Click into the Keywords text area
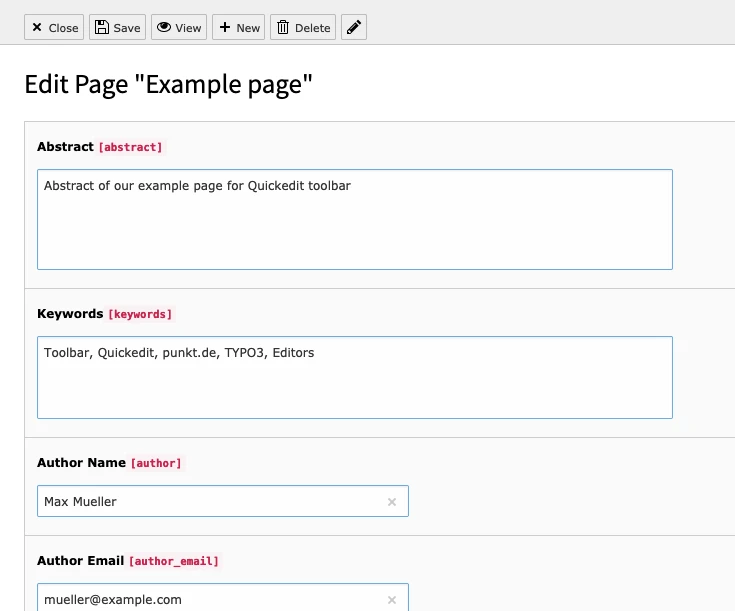This screenshot has width=735, height=611. (355, 377)
